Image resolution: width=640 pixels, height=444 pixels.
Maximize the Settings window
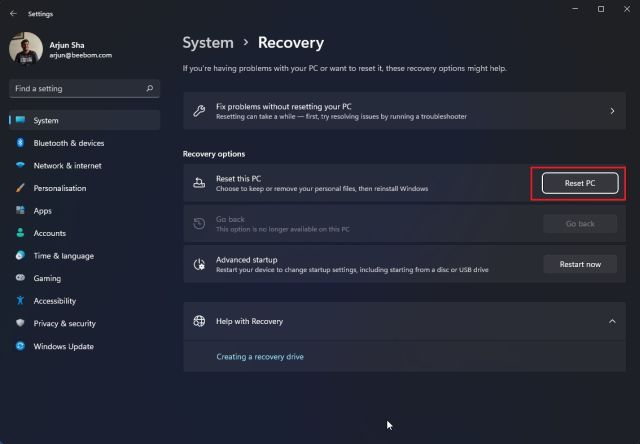pos(601,9)
